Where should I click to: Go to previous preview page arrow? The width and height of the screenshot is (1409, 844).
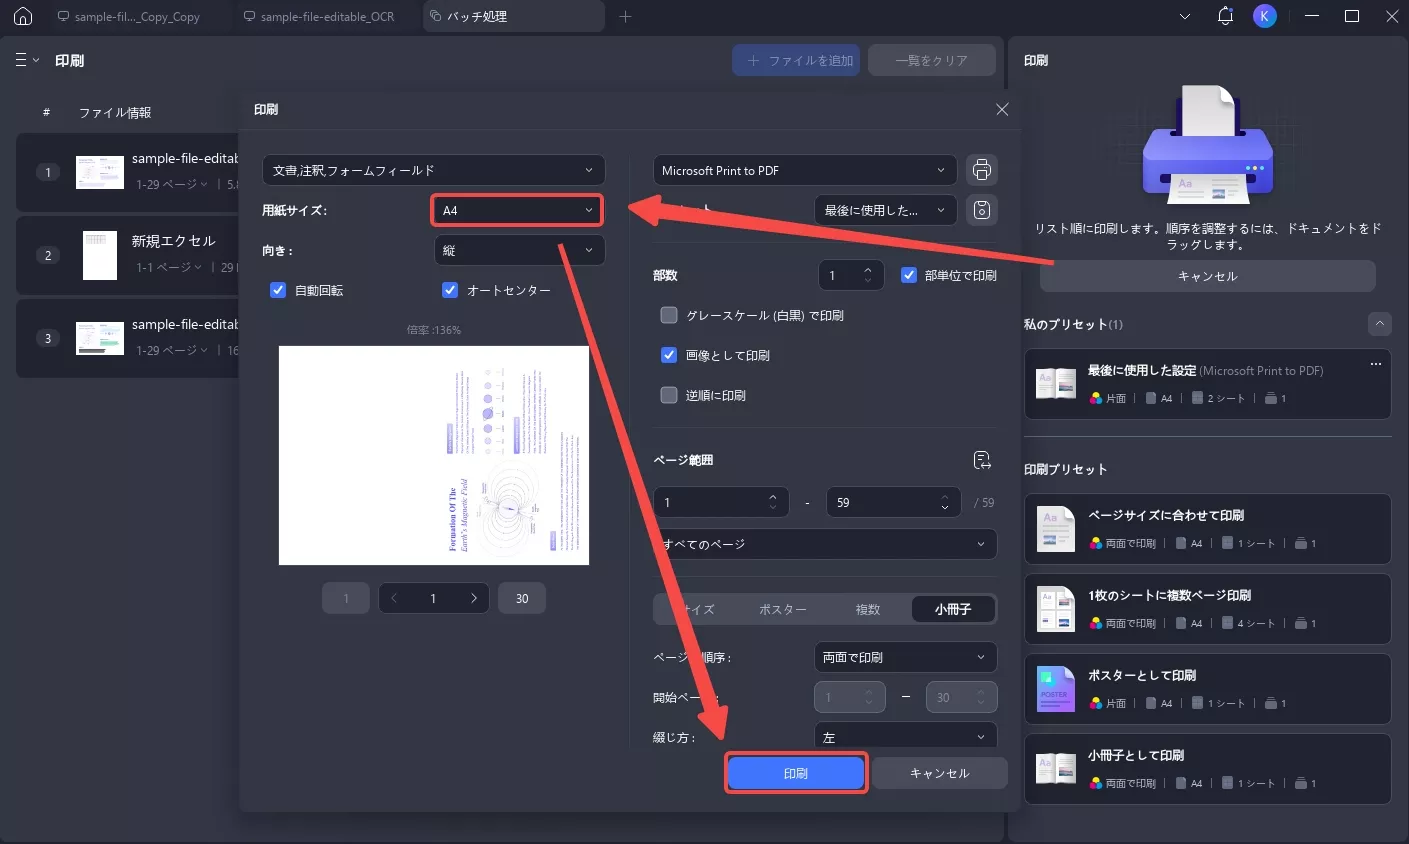[394, 598]
